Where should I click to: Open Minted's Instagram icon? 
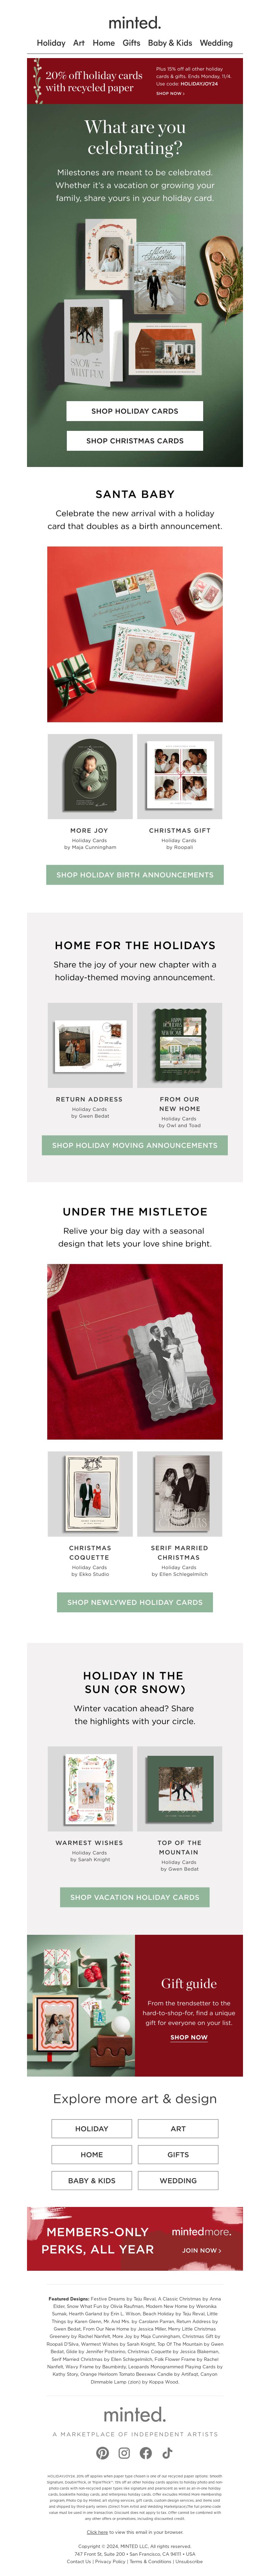(x=124, y=2453)
